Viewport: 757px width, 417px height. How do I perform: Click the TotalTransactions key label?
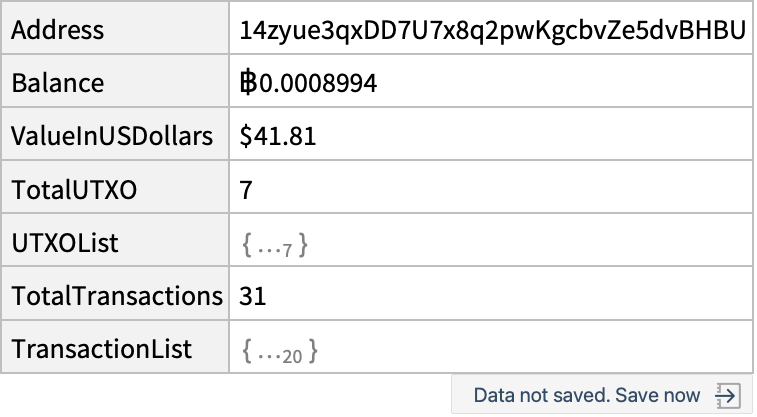117,296
